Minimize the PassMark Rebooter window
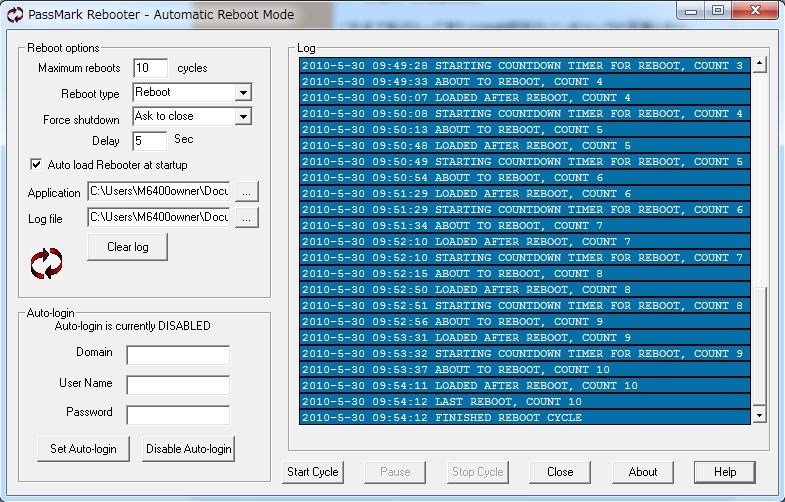The width and height of the screenshot is (785, 502). coord(691,11)
